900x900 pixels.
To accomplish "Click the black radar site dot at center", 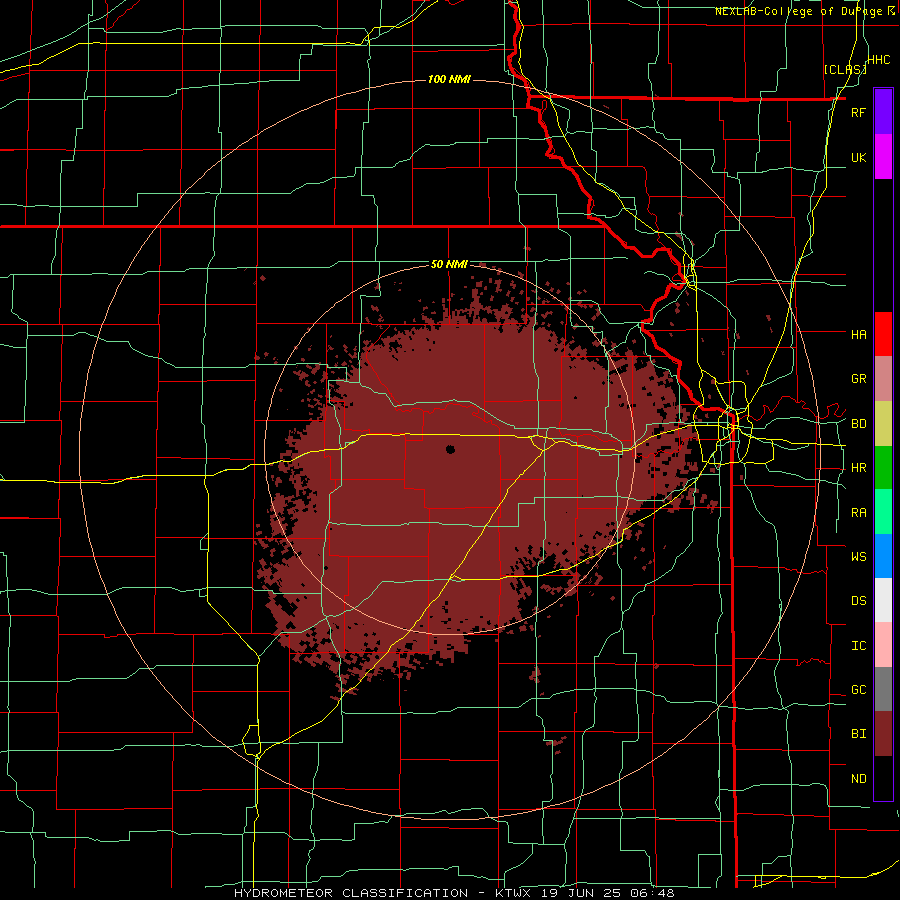I will (451, 449).
